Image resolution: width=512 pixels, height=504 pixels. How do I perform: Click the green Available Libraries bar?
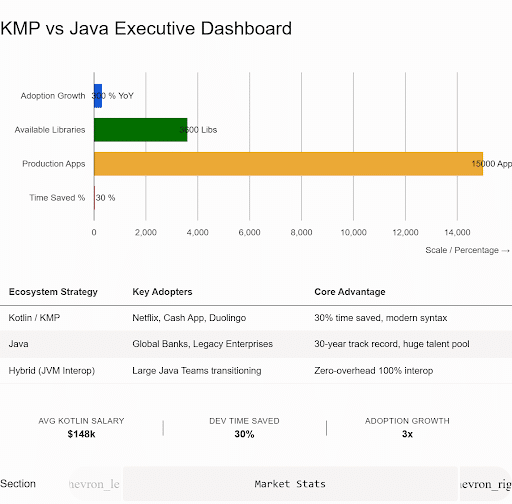[141, 130]
